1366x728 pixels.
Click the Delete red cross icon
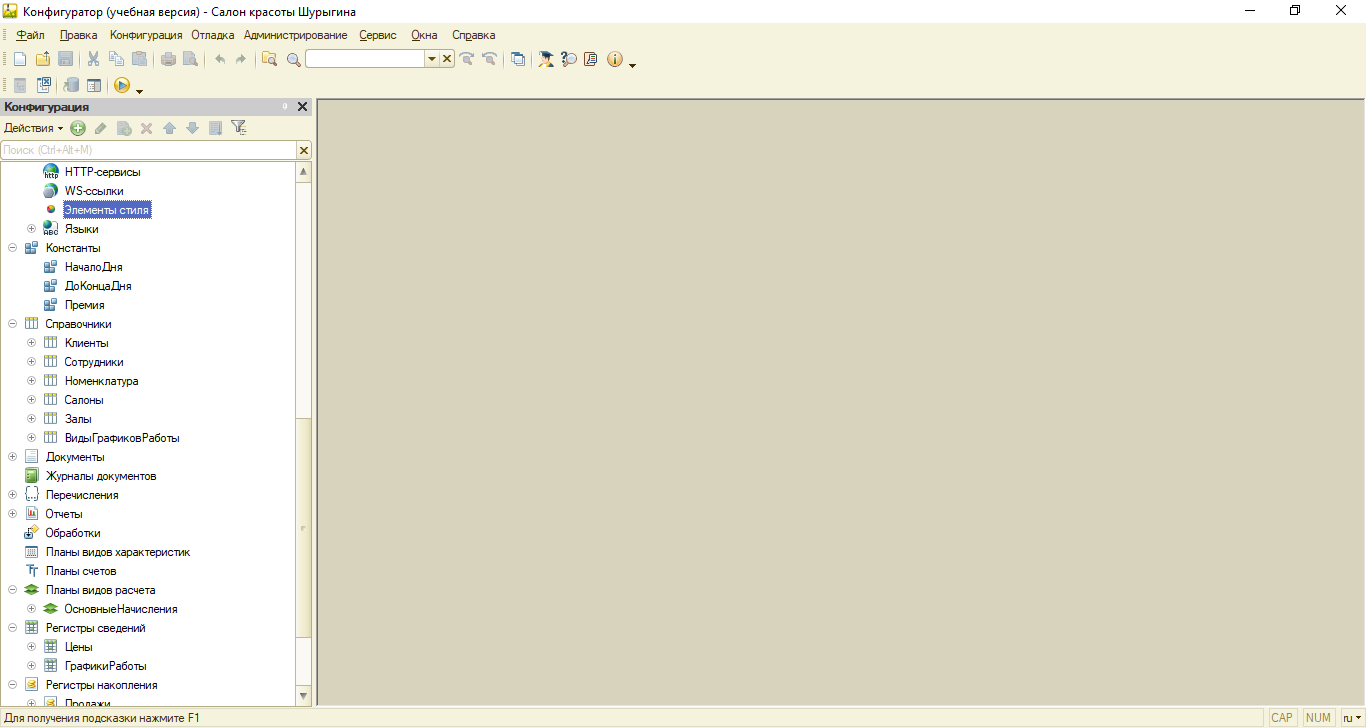coord(146,128)
